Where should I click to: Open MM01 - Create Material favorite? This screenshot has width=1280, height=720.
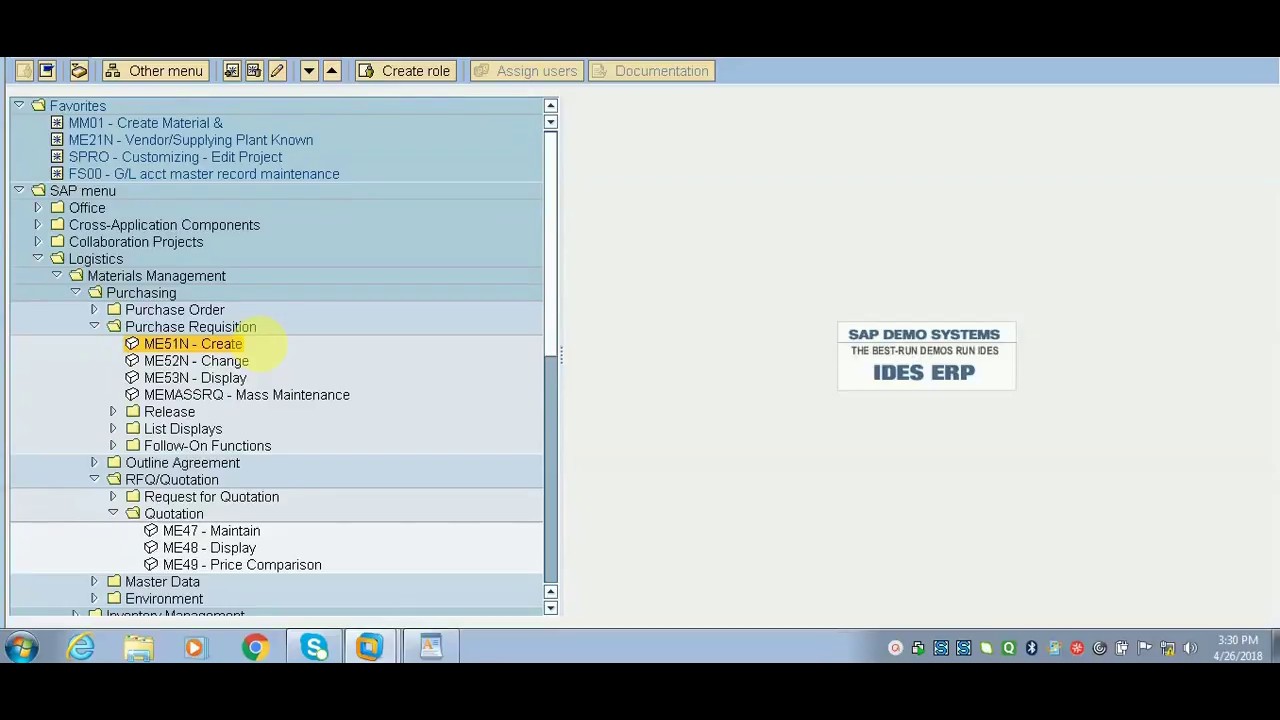146,123
